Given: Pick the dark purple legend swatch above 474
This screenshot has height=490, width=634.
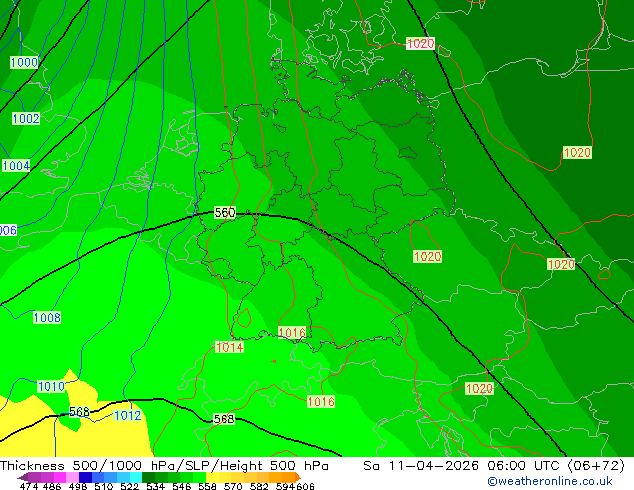Looking at the screenshot, I should (34, 477).
